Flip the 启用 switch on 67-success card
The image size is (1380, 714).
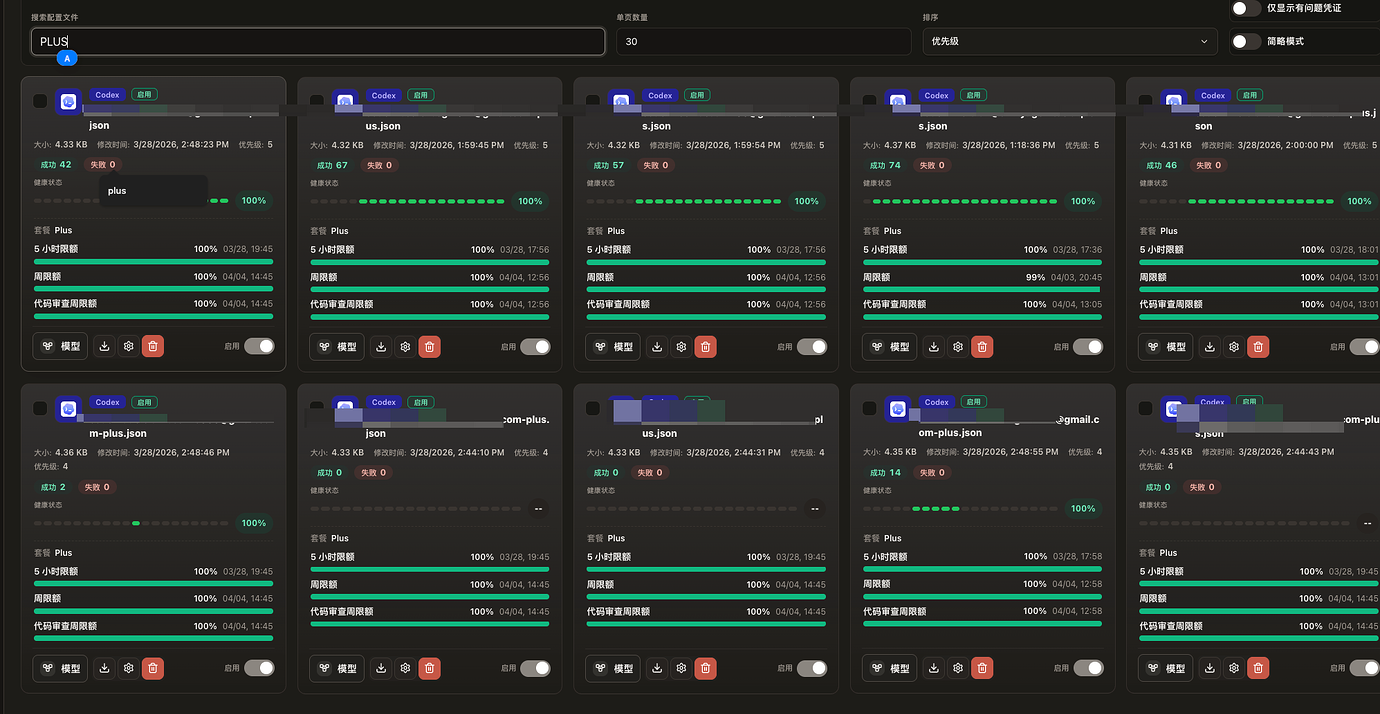[x=535, y=347]
